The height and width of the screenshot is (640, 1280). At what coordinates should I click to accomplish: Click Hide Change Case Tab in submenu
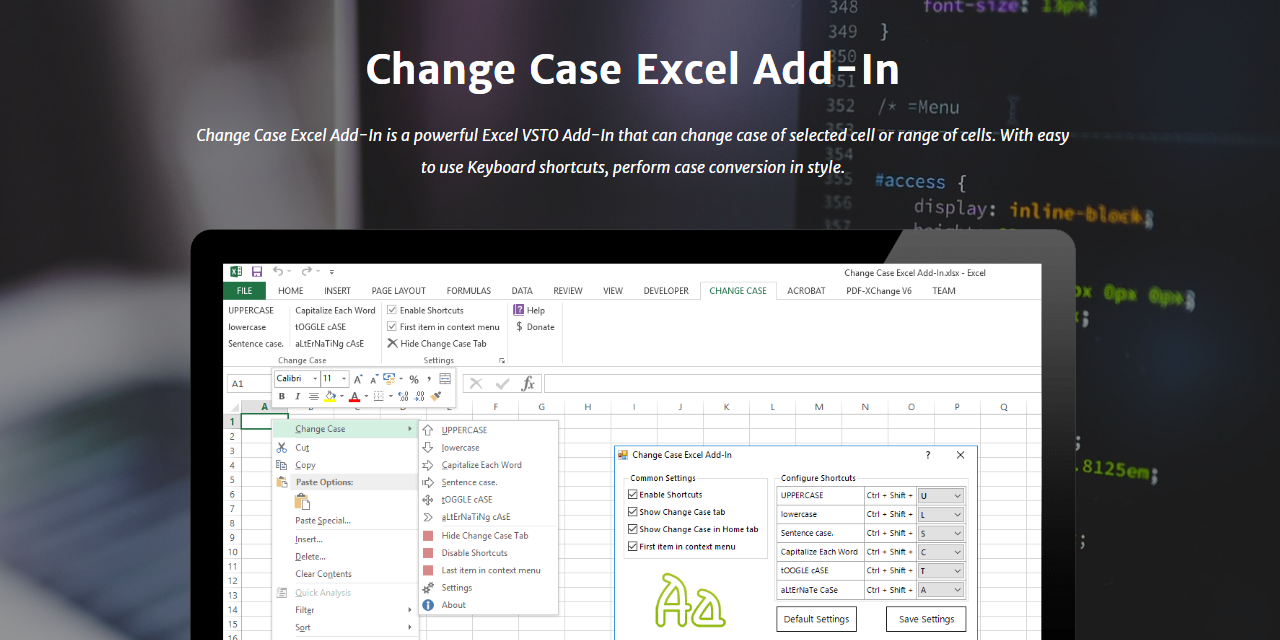pyautogui.click(x=485, y=535)
